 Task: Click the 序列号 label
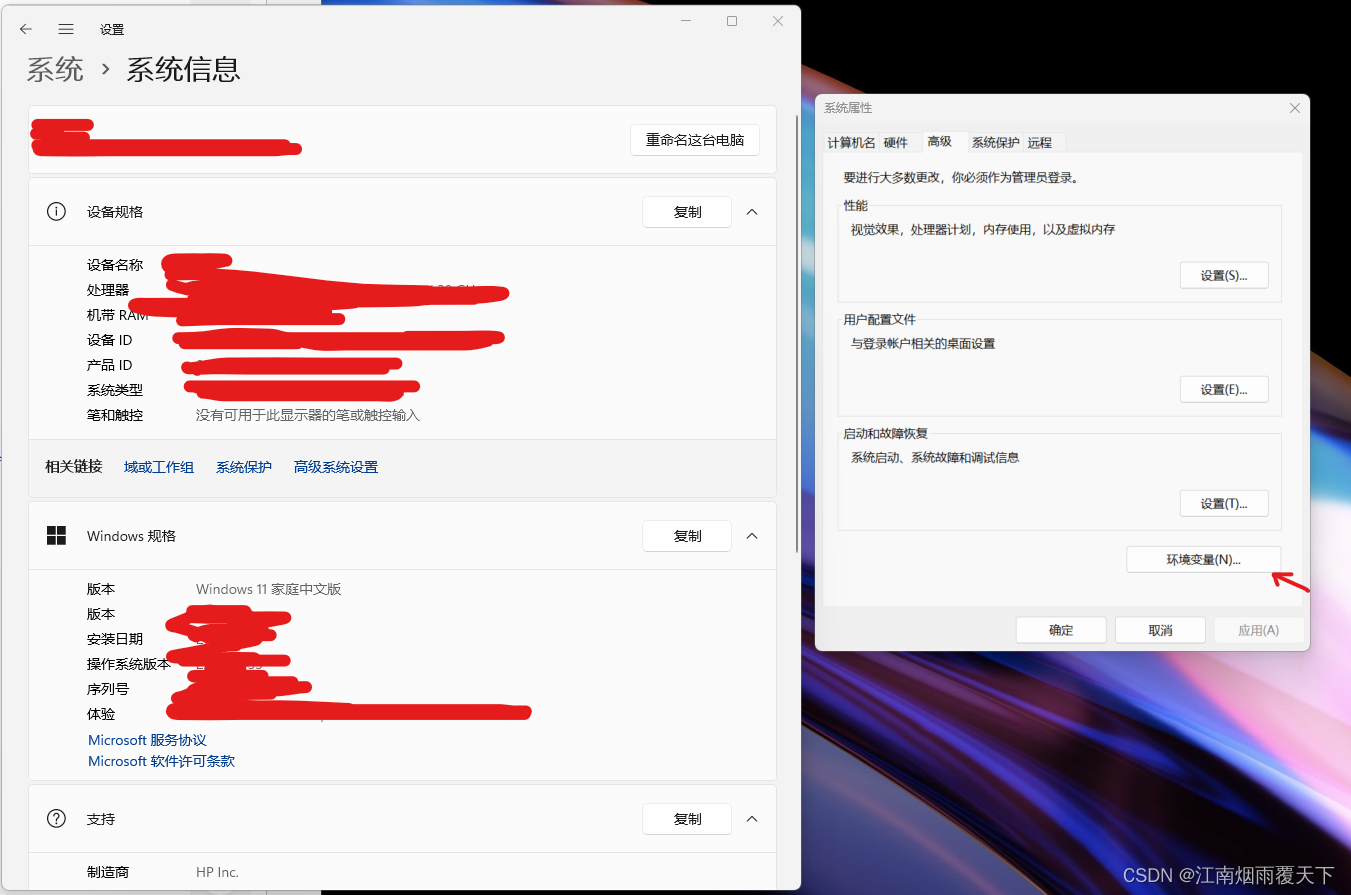(x=108, y=689)
